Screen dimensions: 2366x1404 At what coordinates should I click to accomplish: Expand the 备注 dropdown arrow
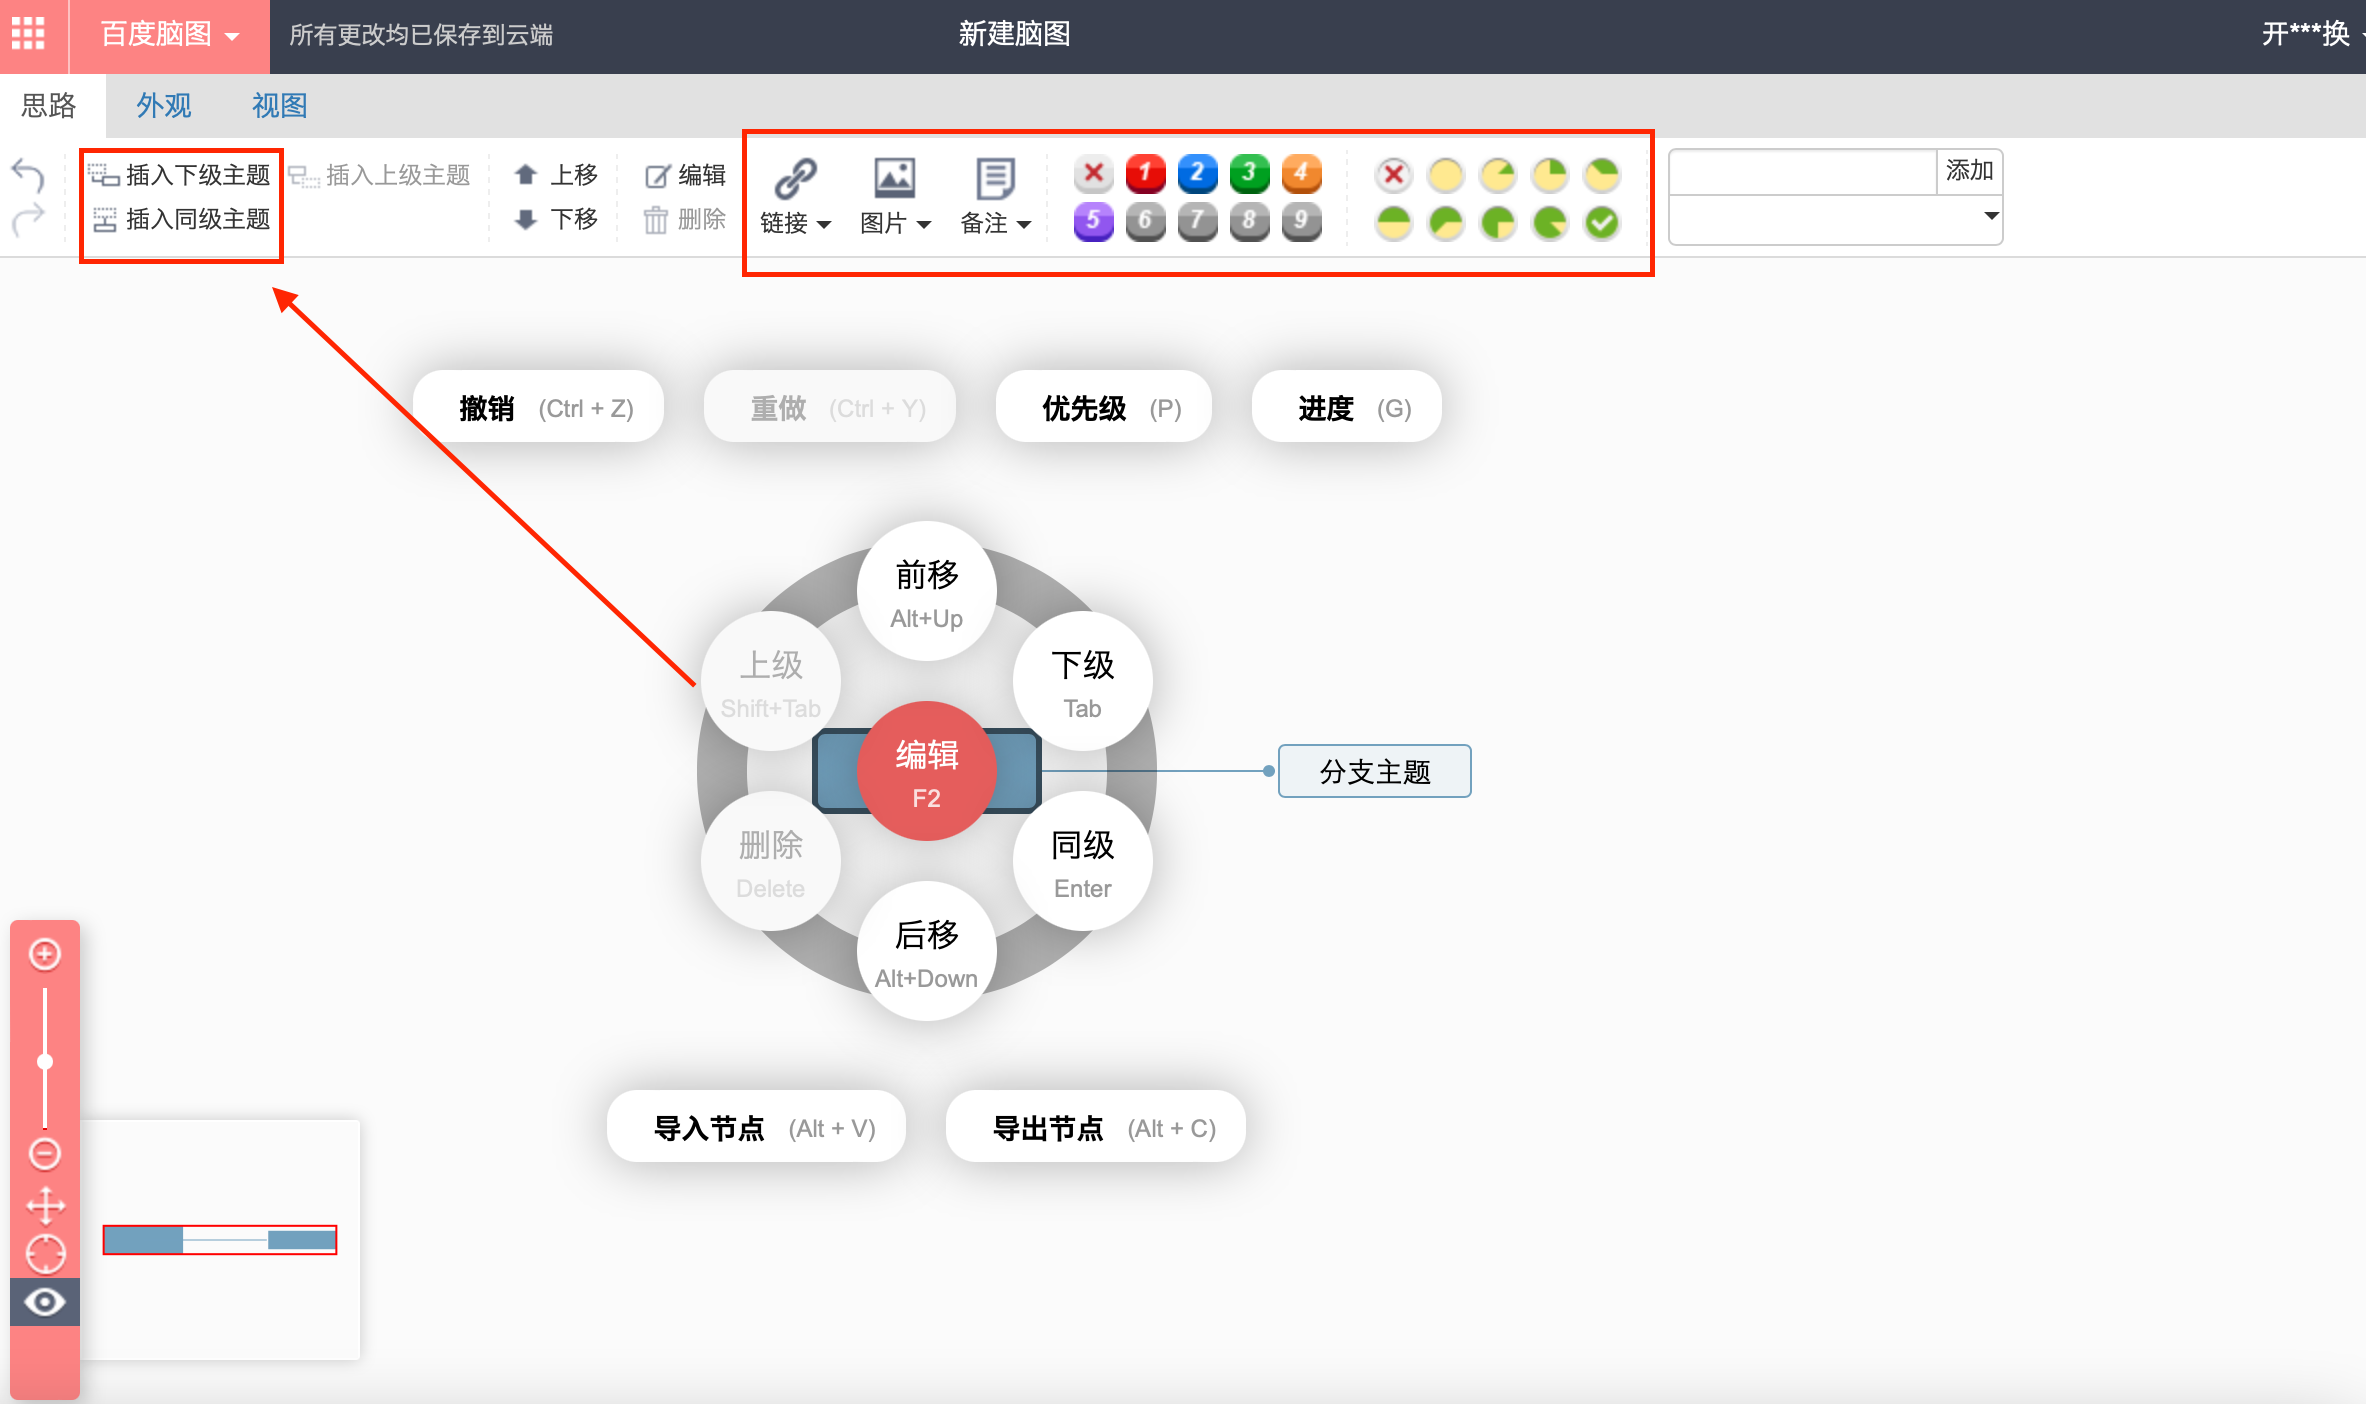pyautogui.click(x=1024, y=225)
